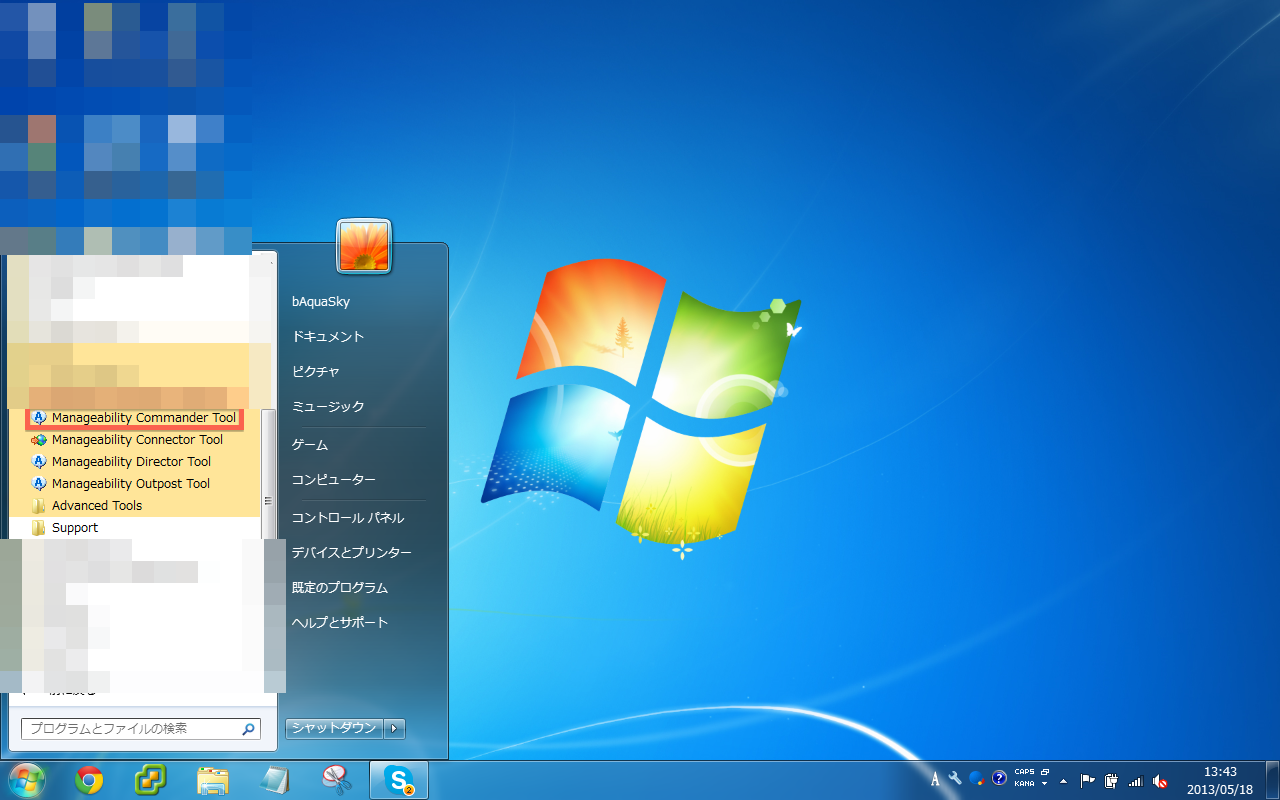Screen dimensions: 1280x800
Task: Open Google Chrome from the taskbar
Action: point(90,780)
